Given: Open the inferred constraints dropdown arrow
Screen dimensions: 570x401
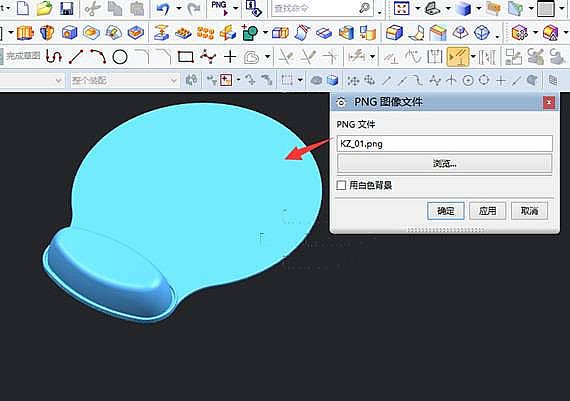Looking at the screenshot, I should pyautogui.click(x=473, y=57).
